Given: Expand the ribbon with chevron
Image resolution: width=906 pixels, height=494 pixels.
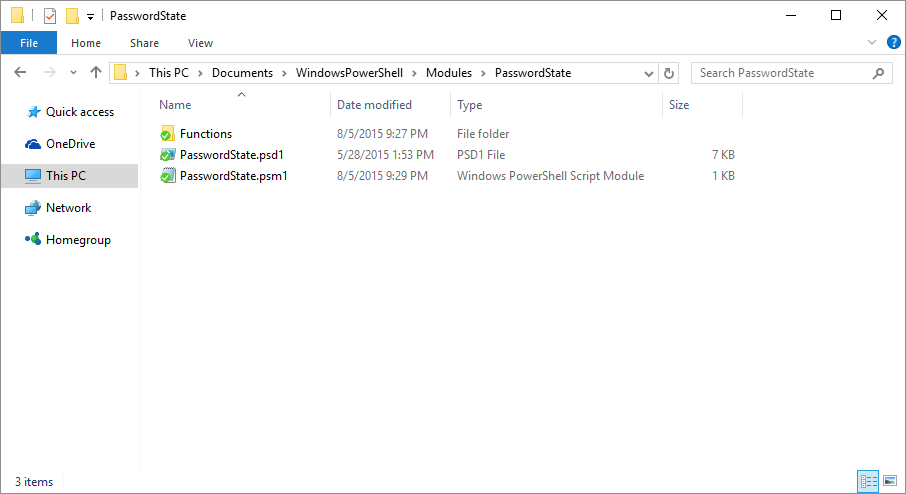Looking at the screenshot, I should [872, 42].
